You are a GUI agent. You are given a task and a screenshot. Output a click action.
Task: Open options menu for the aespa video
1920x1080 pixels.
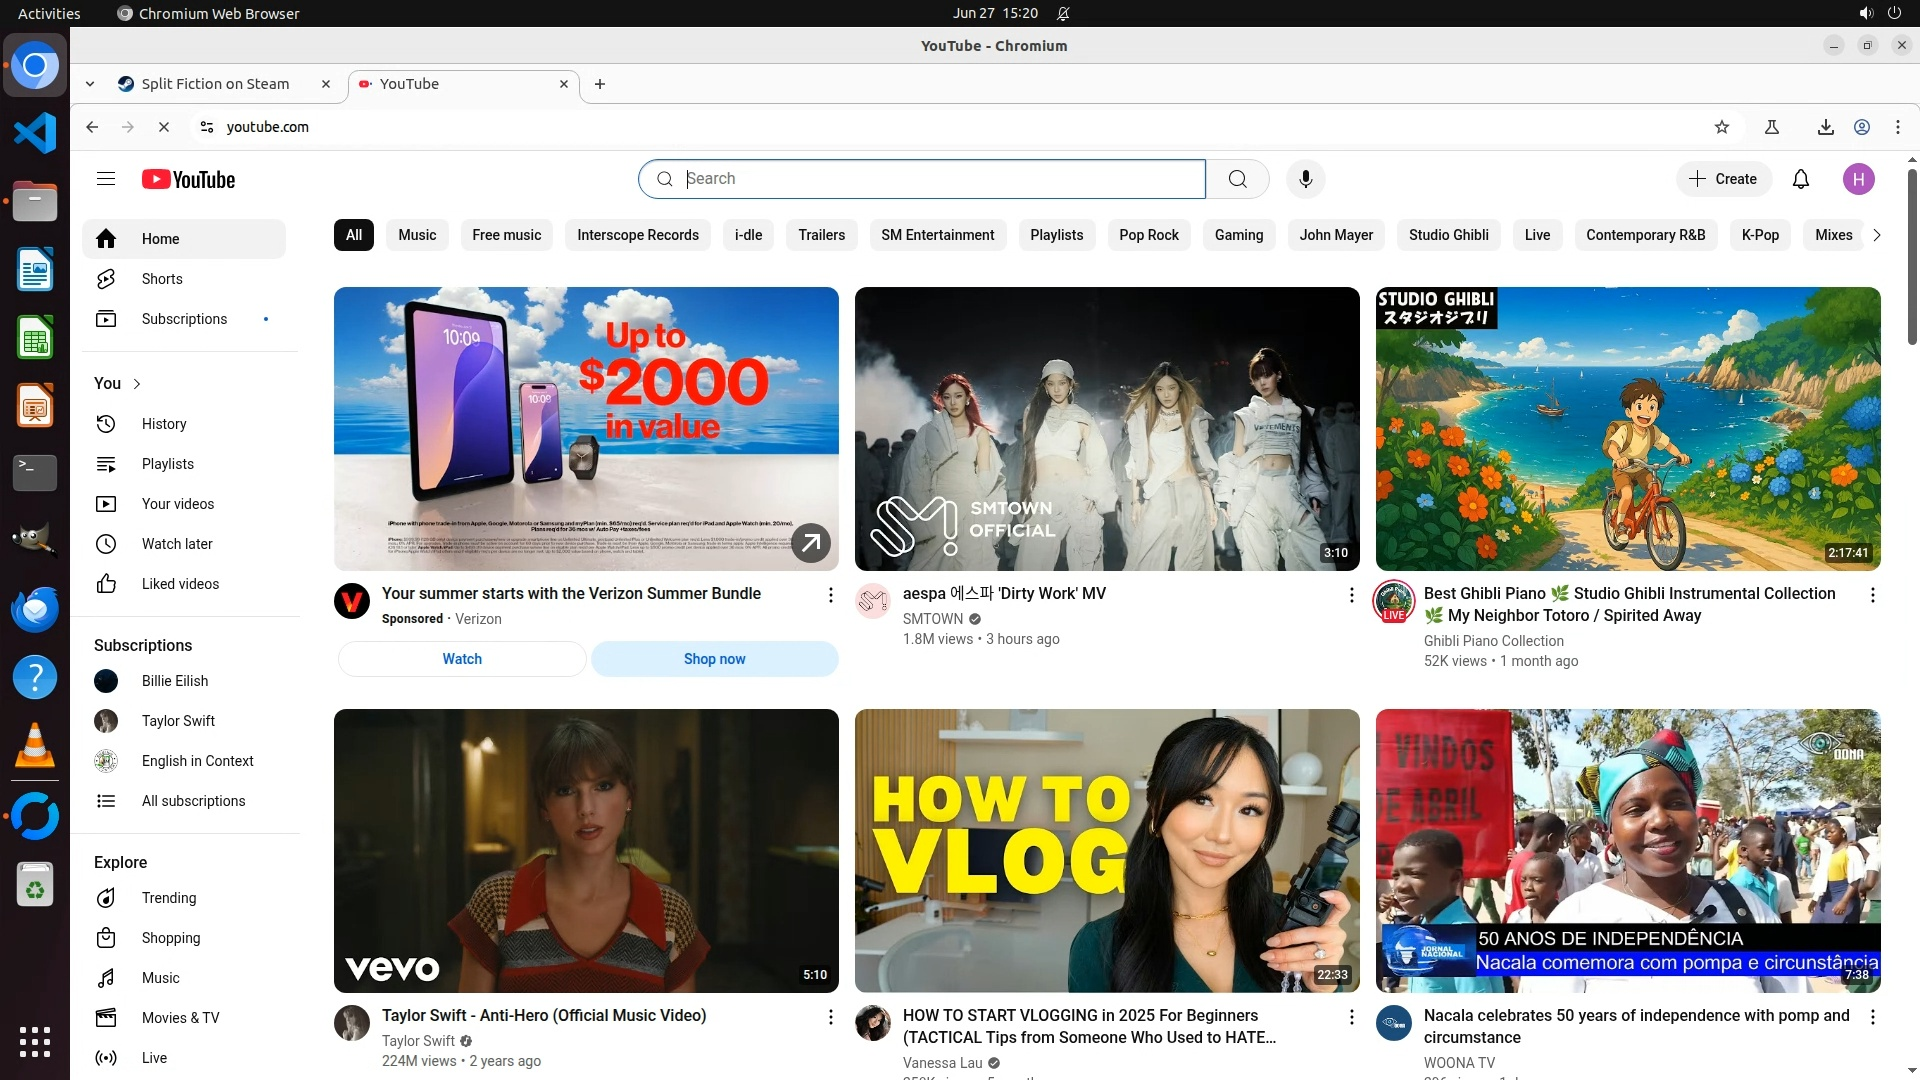[x=1351, y=595]
